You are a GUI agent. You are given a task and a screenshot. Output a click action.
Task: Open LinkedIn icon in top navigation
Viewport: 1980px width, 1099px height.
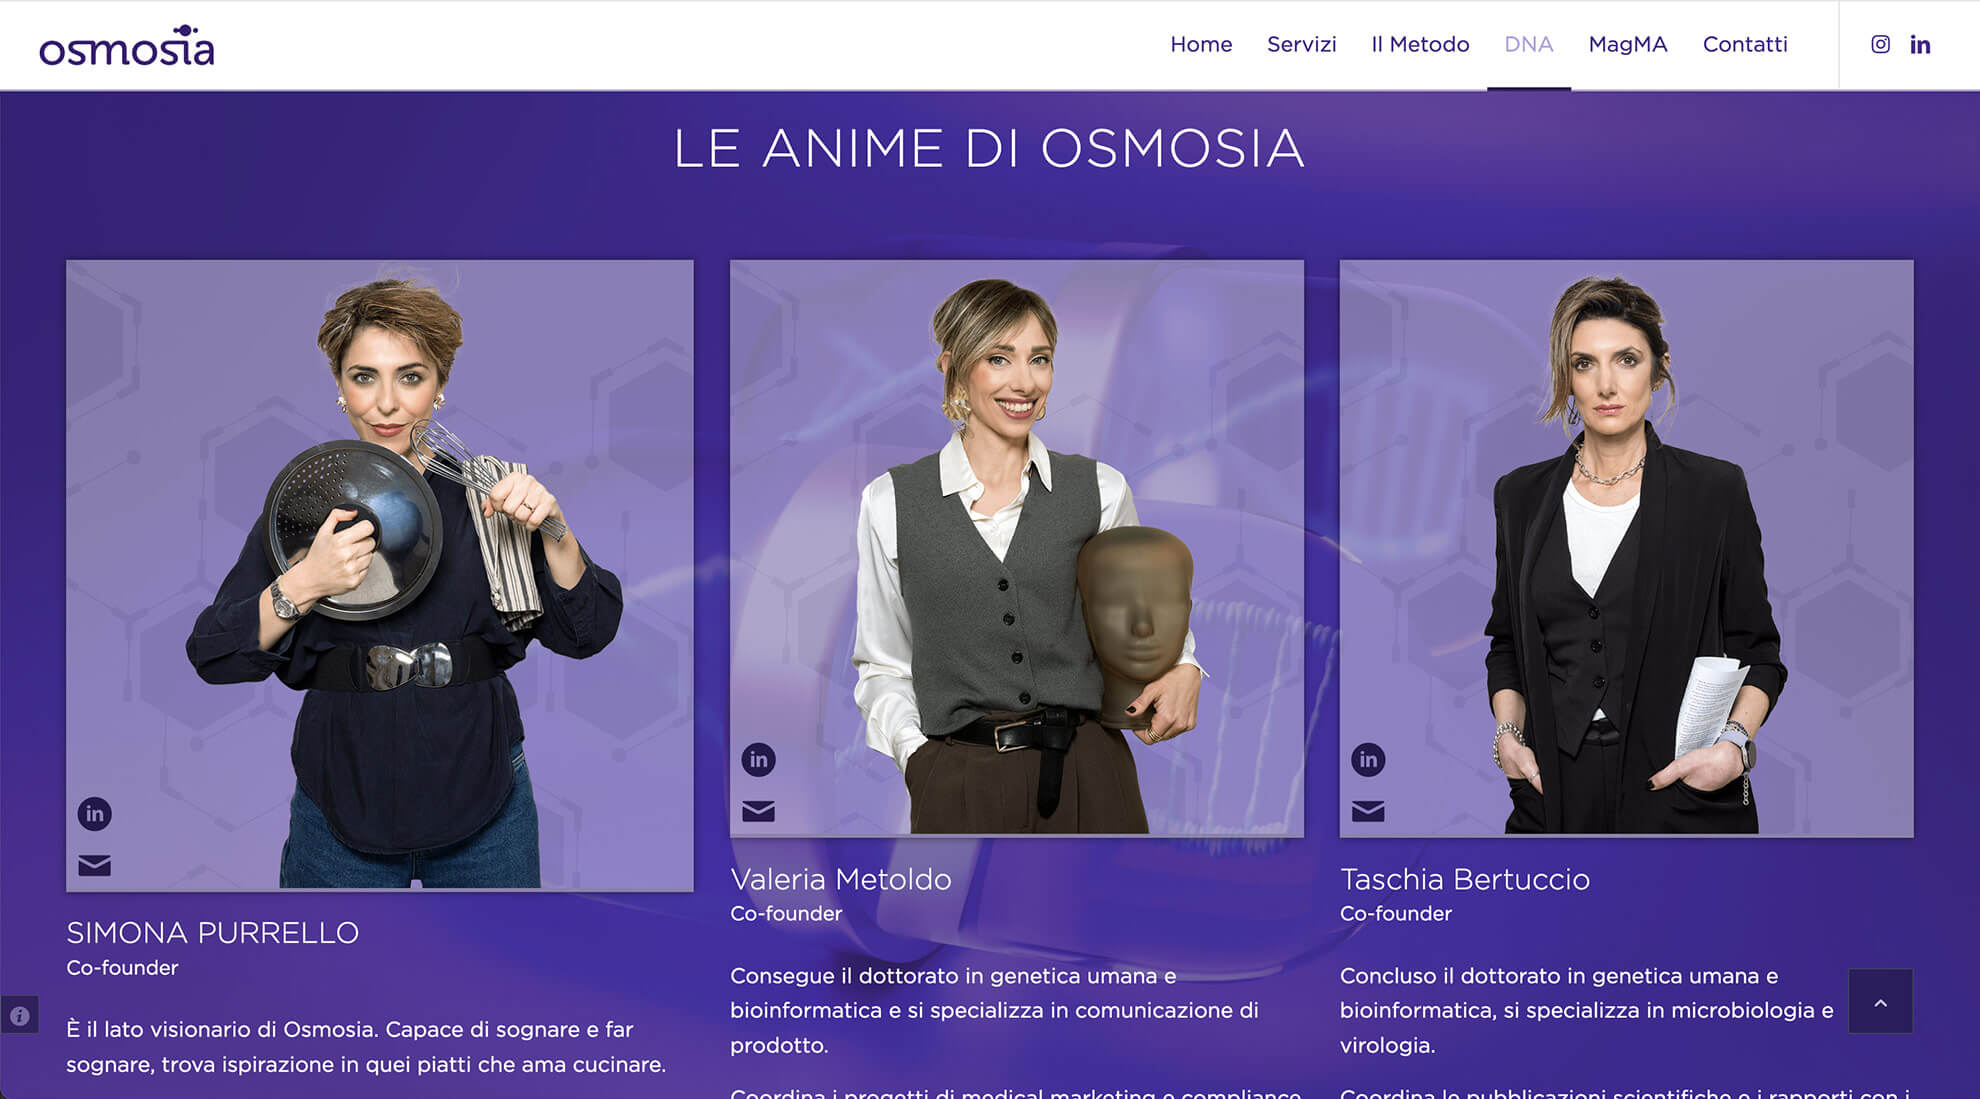pyautogui.click(x=1920, y=44)
